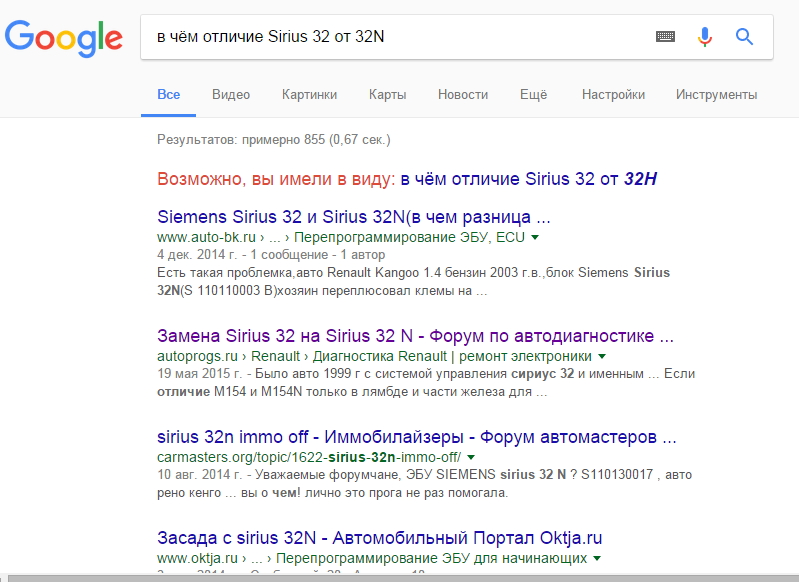Click the '10 авг. 2014 г.' snippet text
The image size is (799, 582).
(x=199, y=474)
